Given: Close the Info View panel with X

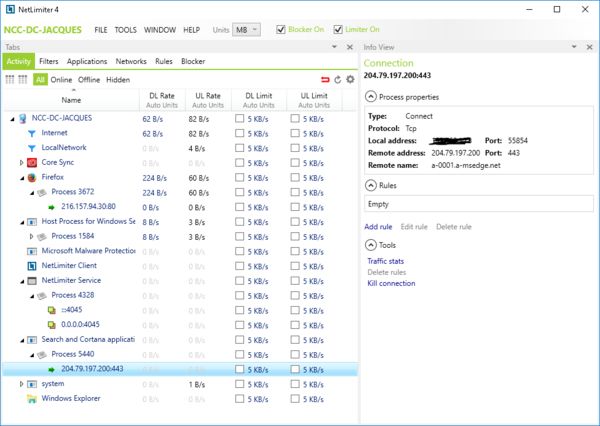Looking at the screenshot, I should (x=589, y=47).
